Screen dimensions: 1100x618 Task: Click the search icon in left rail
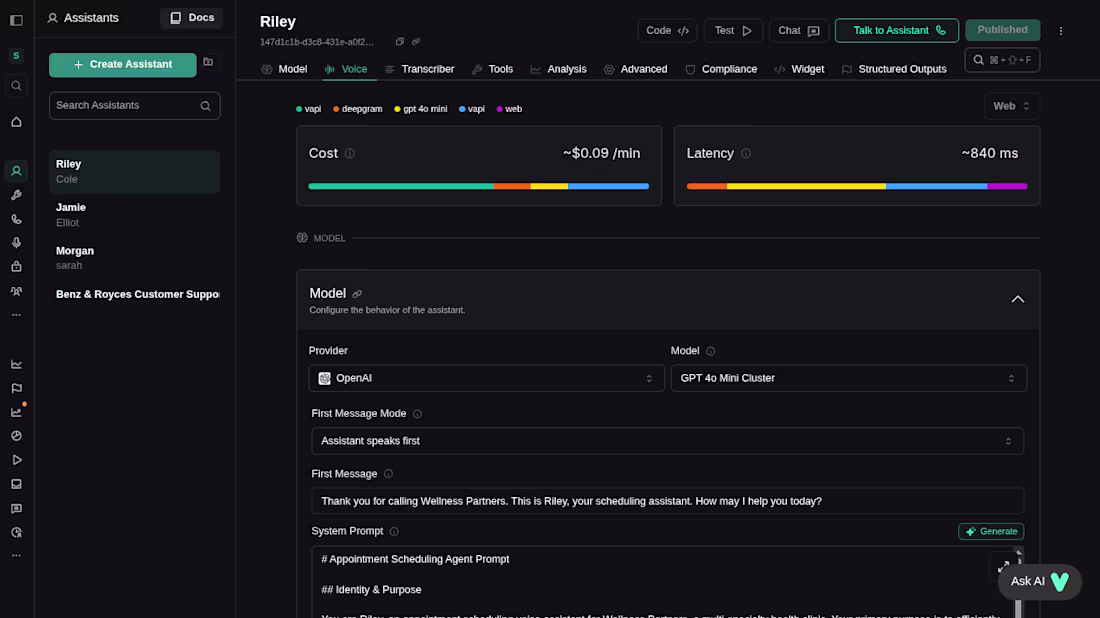click(x=16, y=86)
